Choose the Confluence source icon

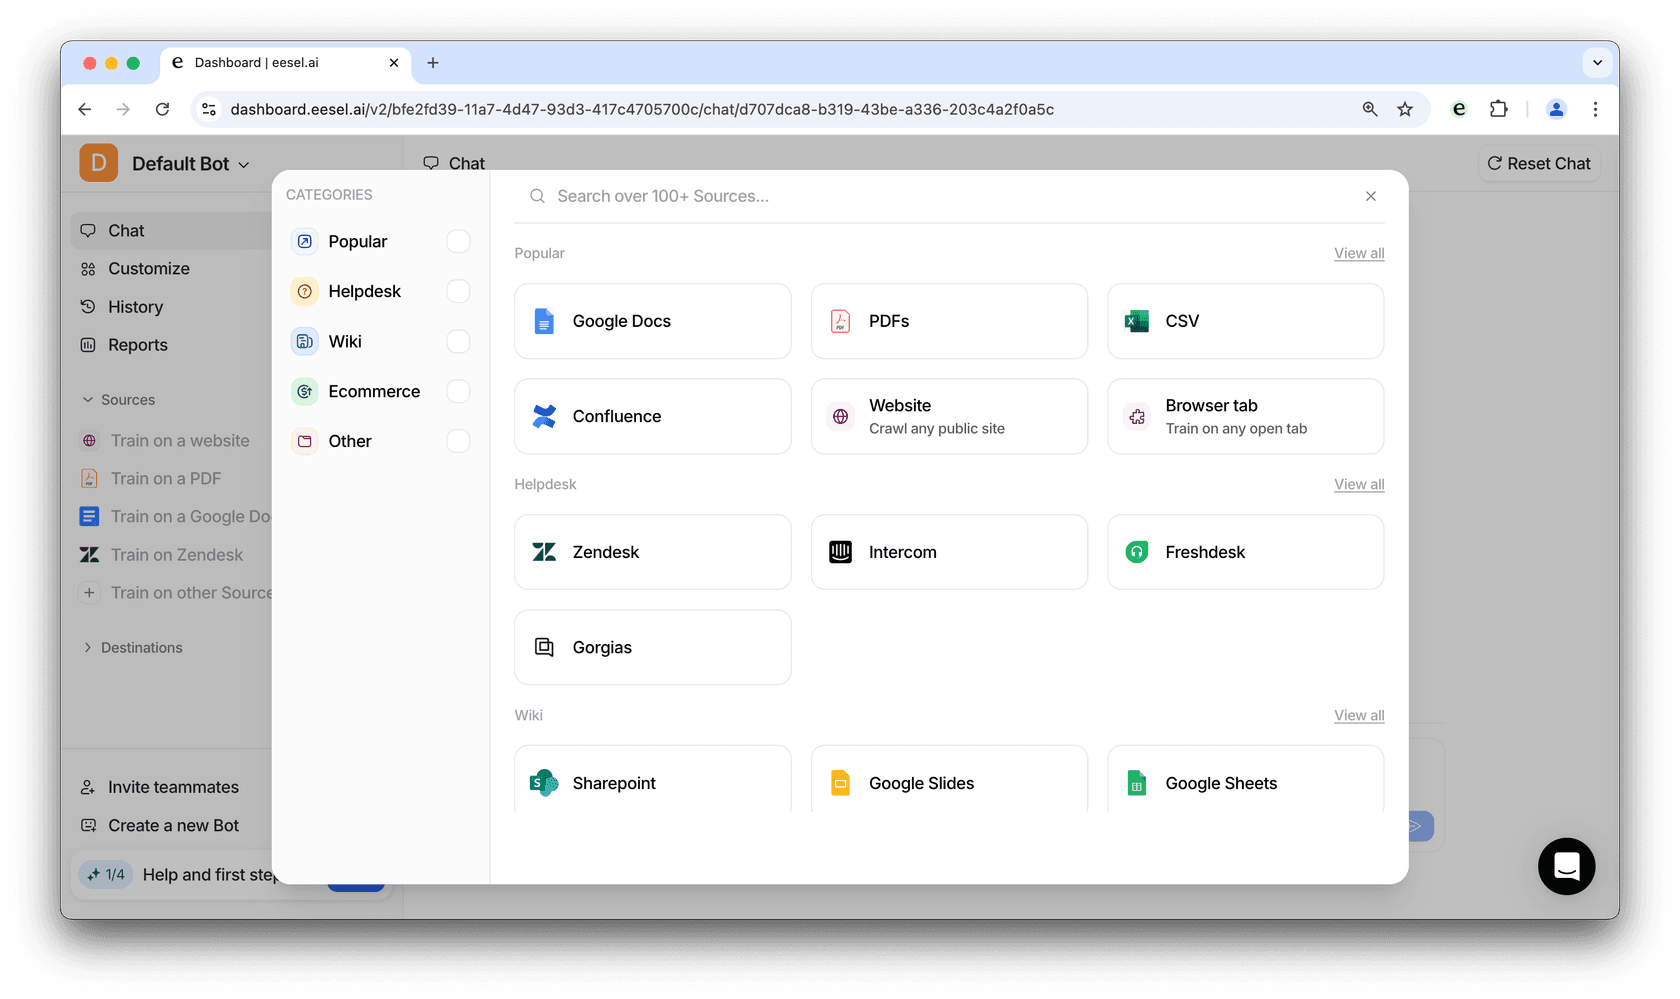coord(544,416)
